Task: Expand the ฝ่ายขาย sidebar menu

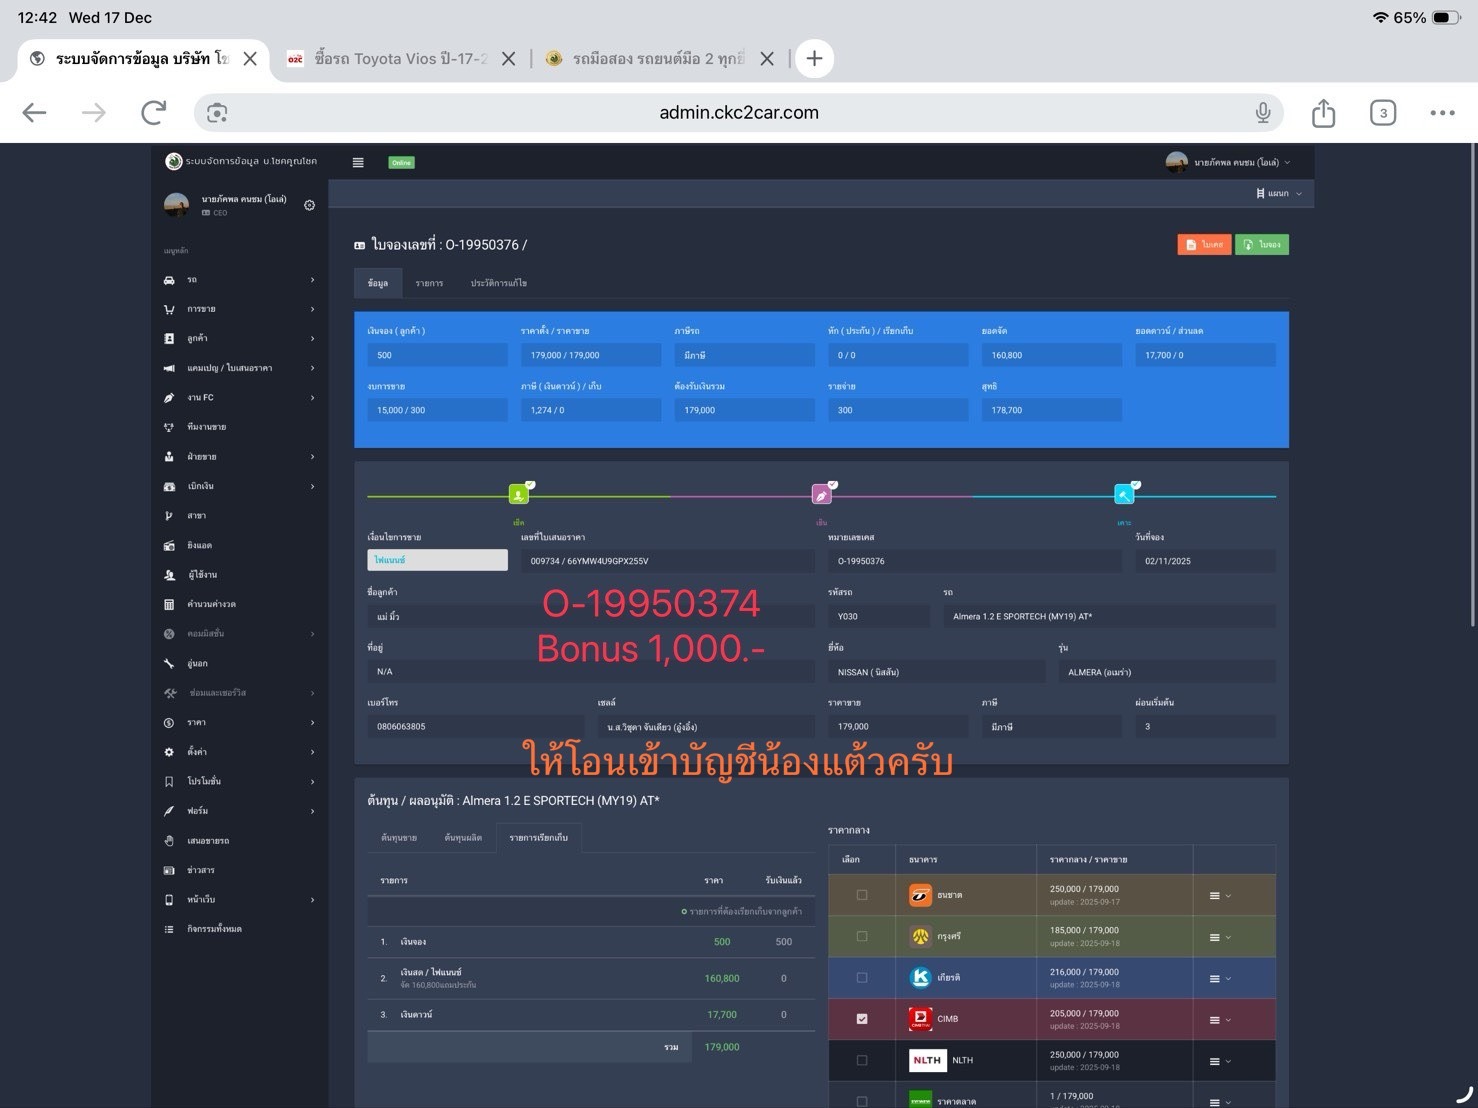Action: pos(240,457)
